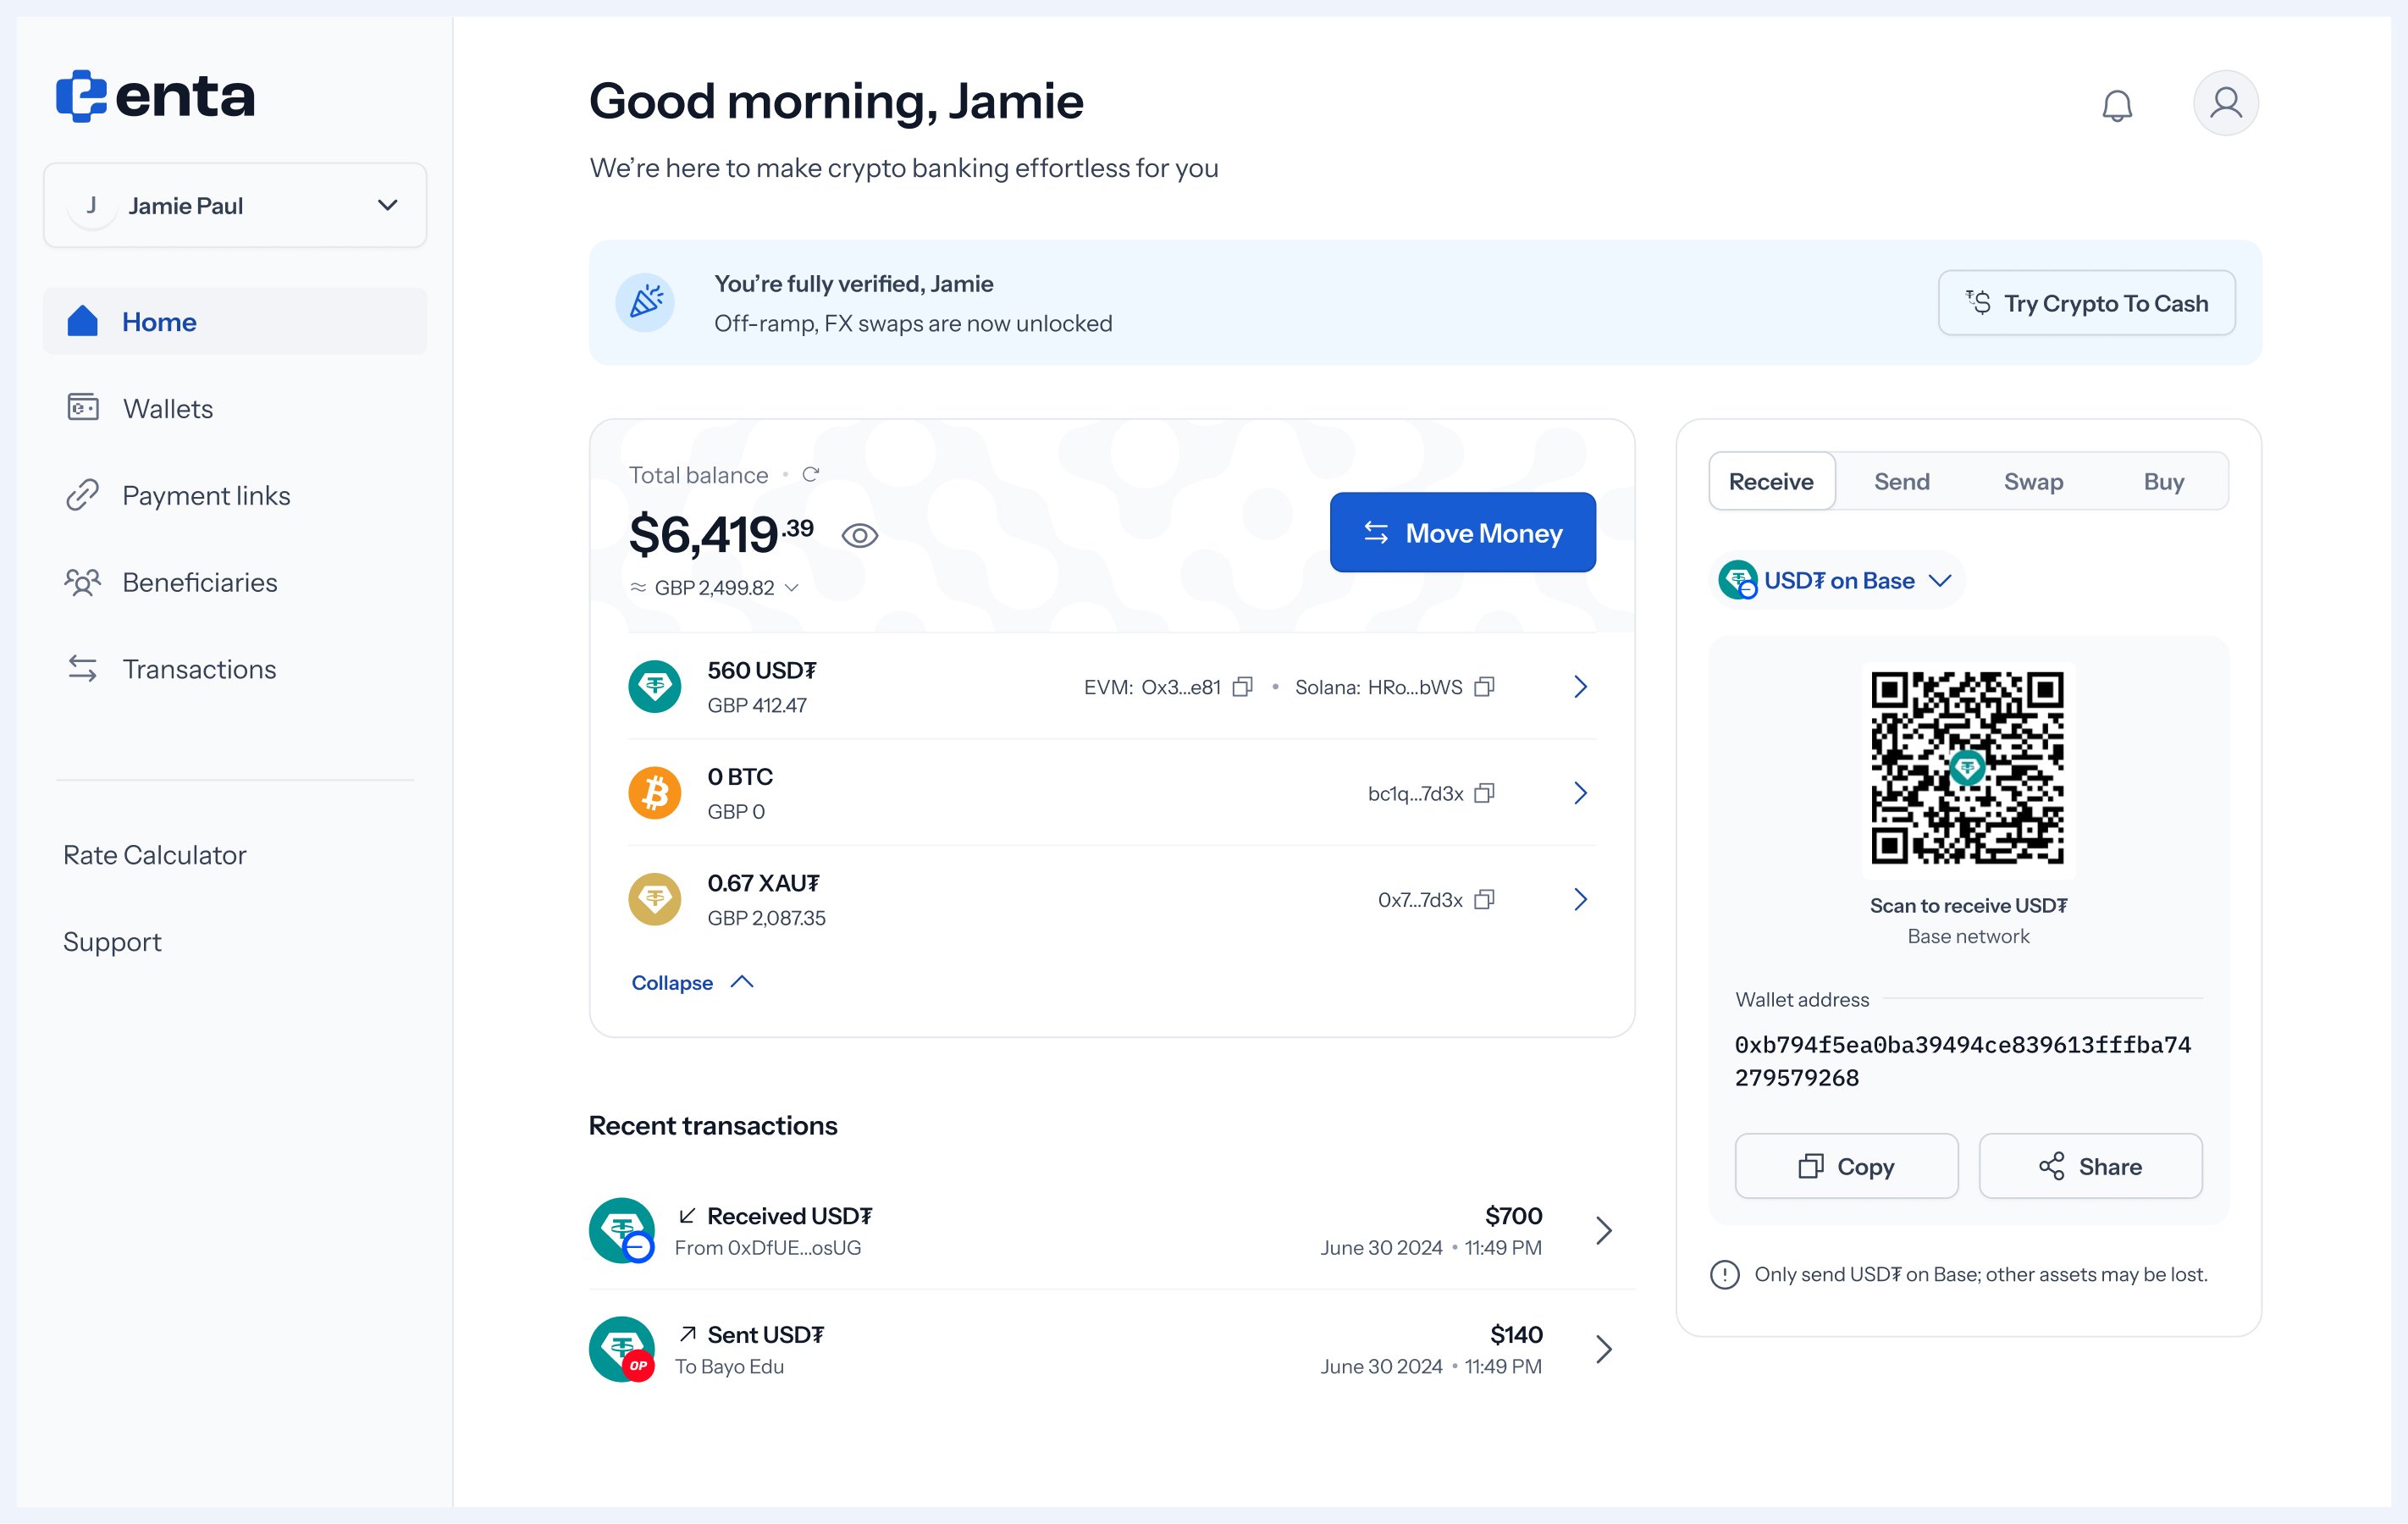Viewport: 2408px width, 1524px height.
Task: Click the enta logo
Action: coord(156,96)
